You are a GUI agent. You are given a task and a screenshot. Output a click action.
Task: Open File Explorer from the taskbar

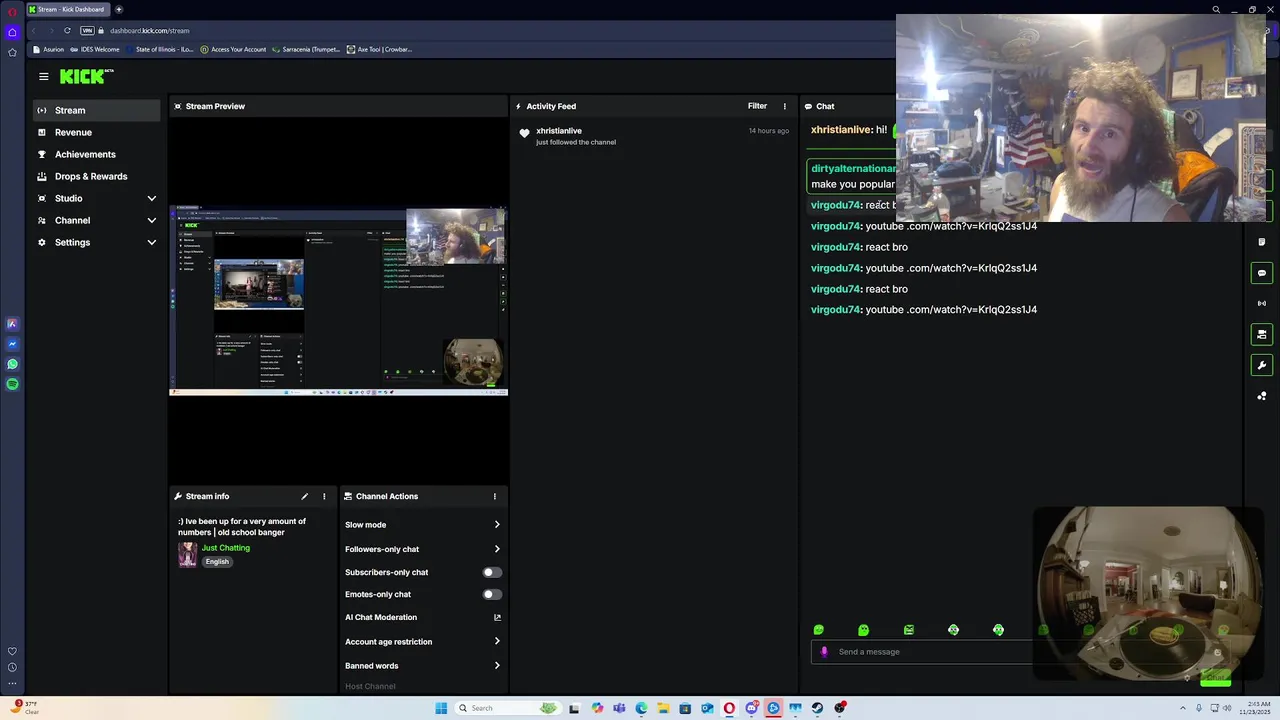663,708
